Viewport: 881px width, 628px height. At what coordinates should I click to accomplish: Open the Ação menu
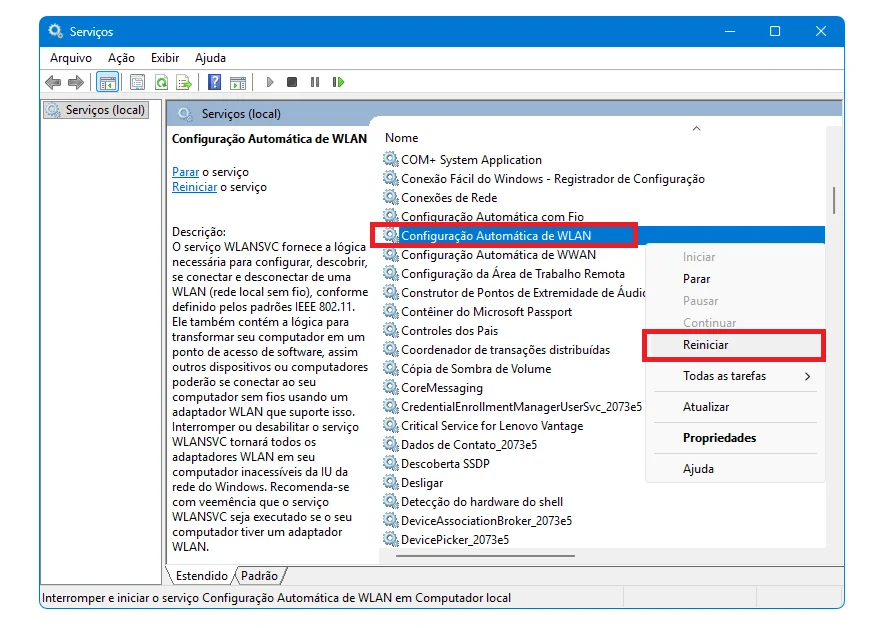[x=121, y=58]
